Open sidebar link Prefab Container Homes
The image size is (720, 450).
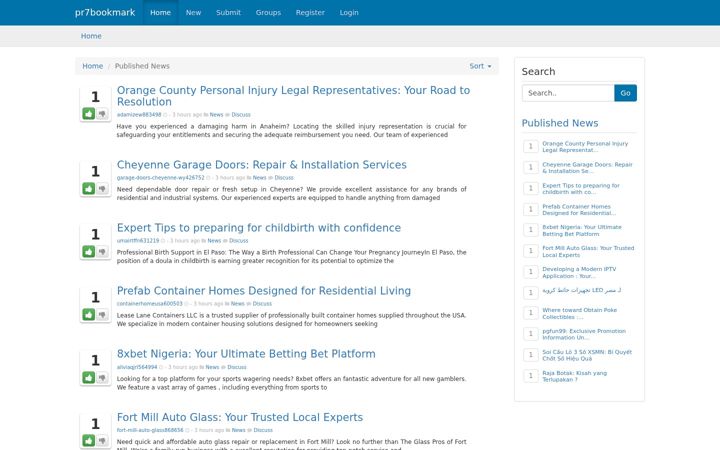point(579,210)
